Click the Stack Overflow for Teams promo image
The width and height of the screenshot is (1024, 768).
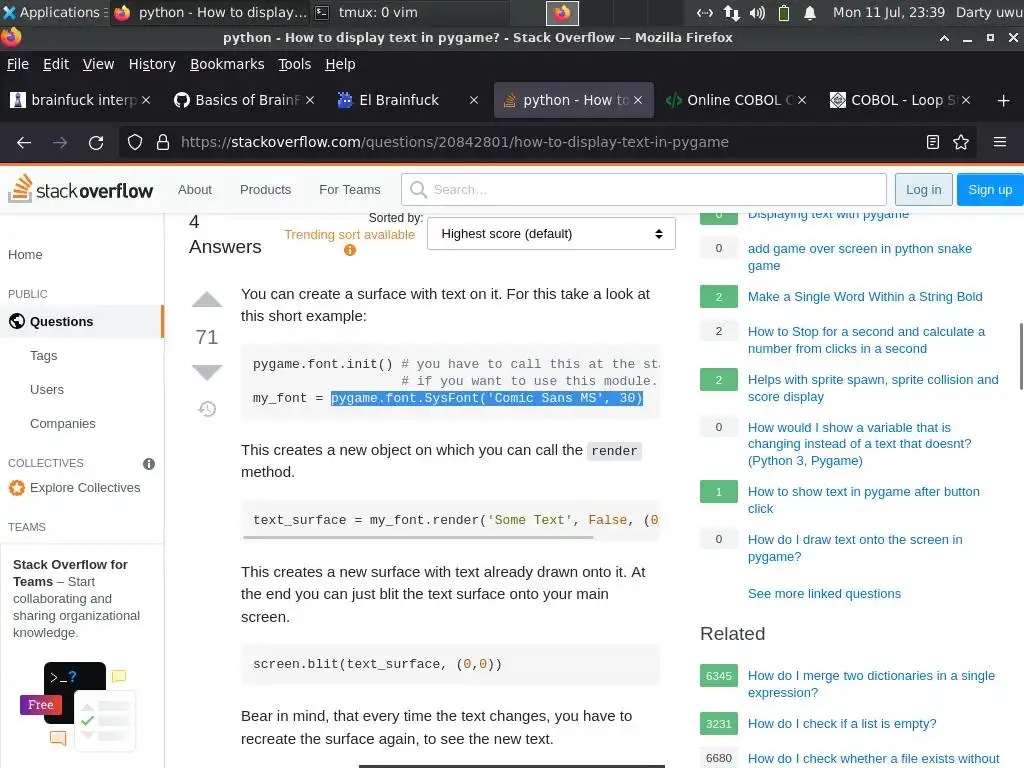(77, 705)
